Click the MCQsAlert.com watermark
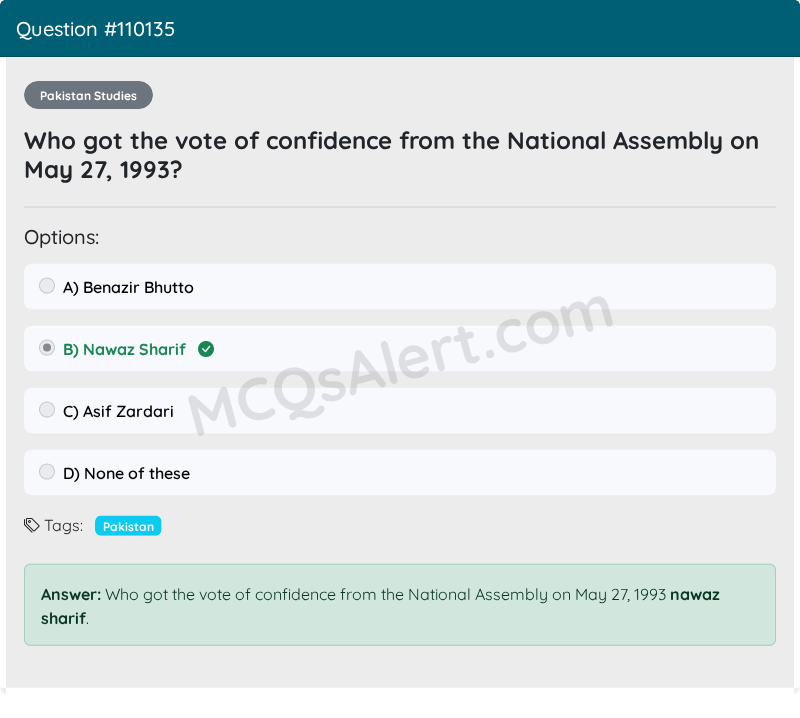800x718 pixels. [x=401, y=364]
